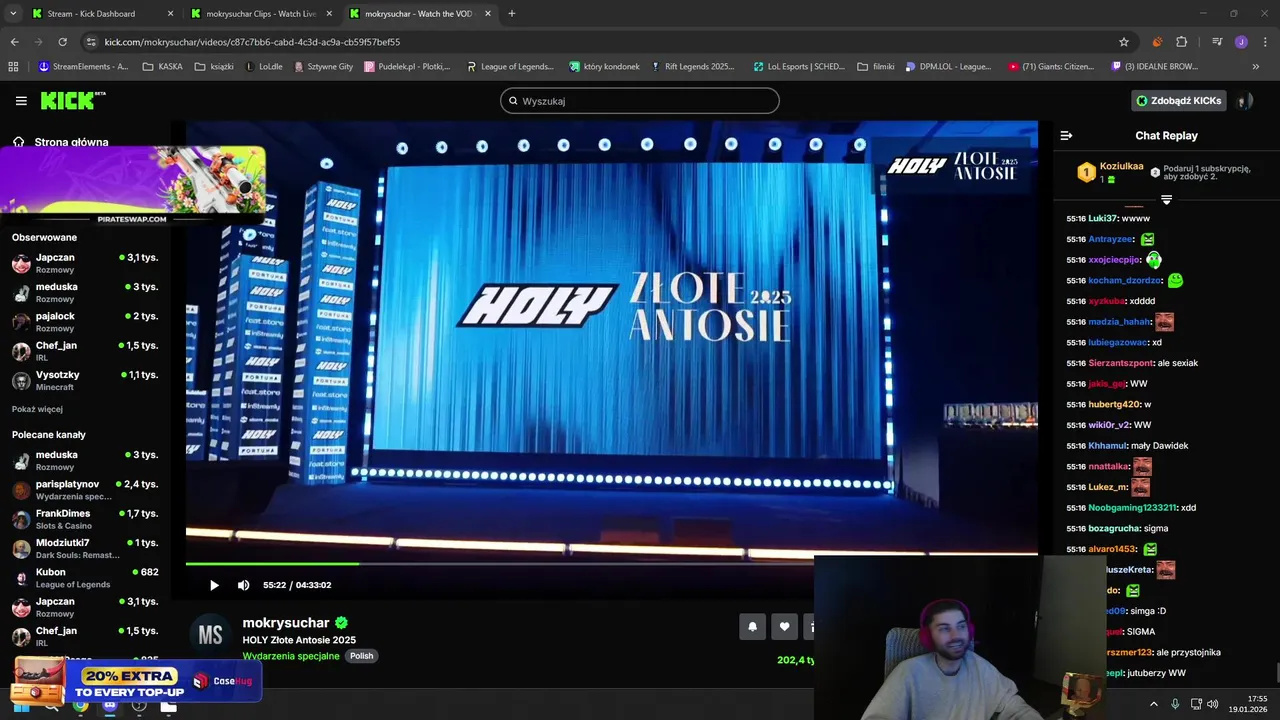
Task: Click lubiegazowac username in chat
Action: tap(1118, 342)
